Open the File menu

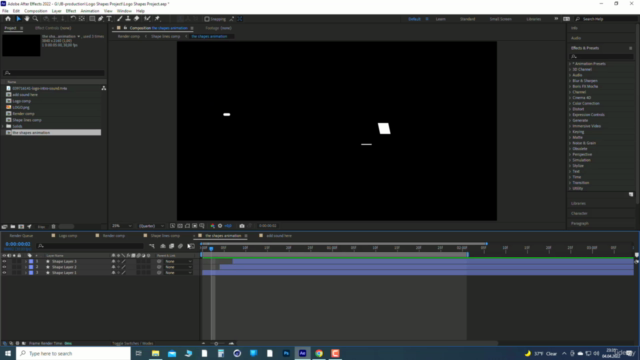(x=5, y=11)
